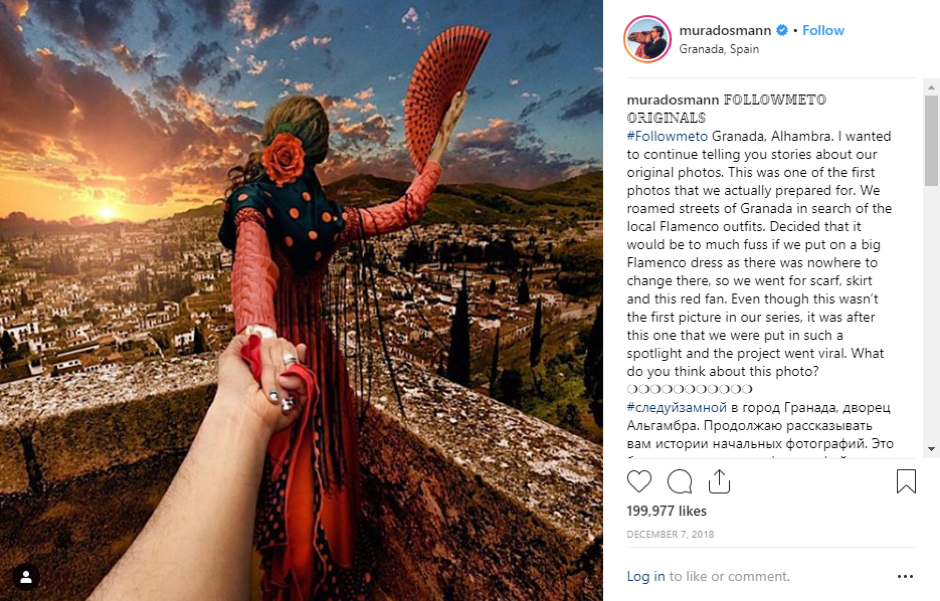View the Granada, Spain location page
The image size is (940, 601).
(719, 49)
